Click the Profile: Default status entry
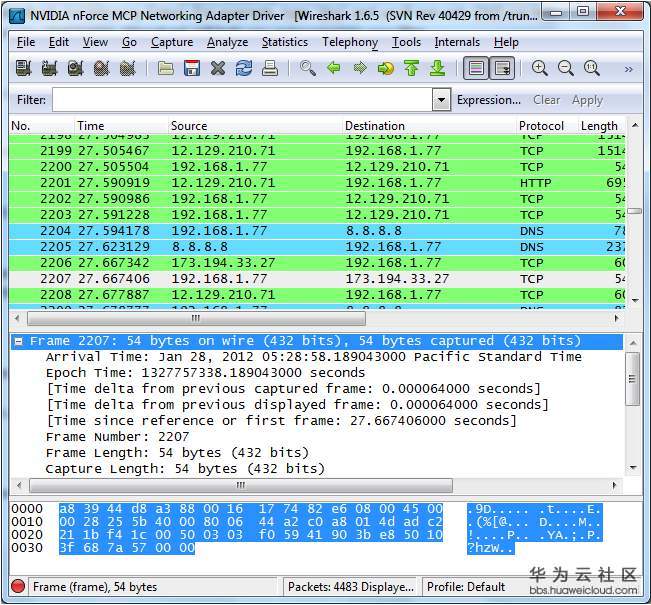This screenshot has width=651, height=605. [466, 587]
